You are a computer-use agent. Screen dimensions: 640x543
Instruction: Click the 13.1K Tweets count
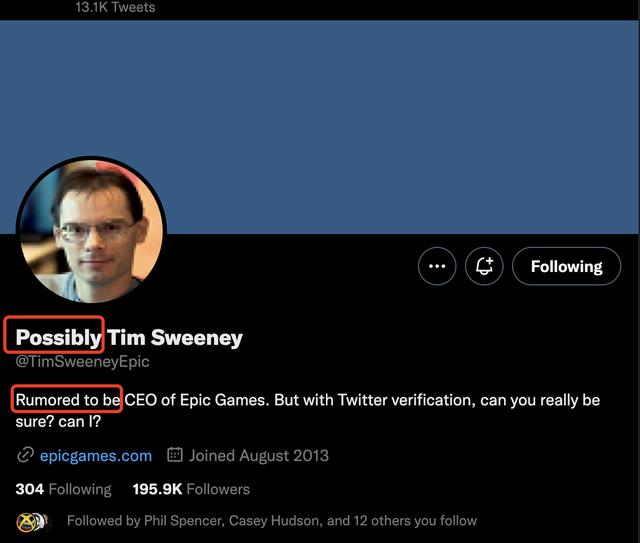[115, 7]
